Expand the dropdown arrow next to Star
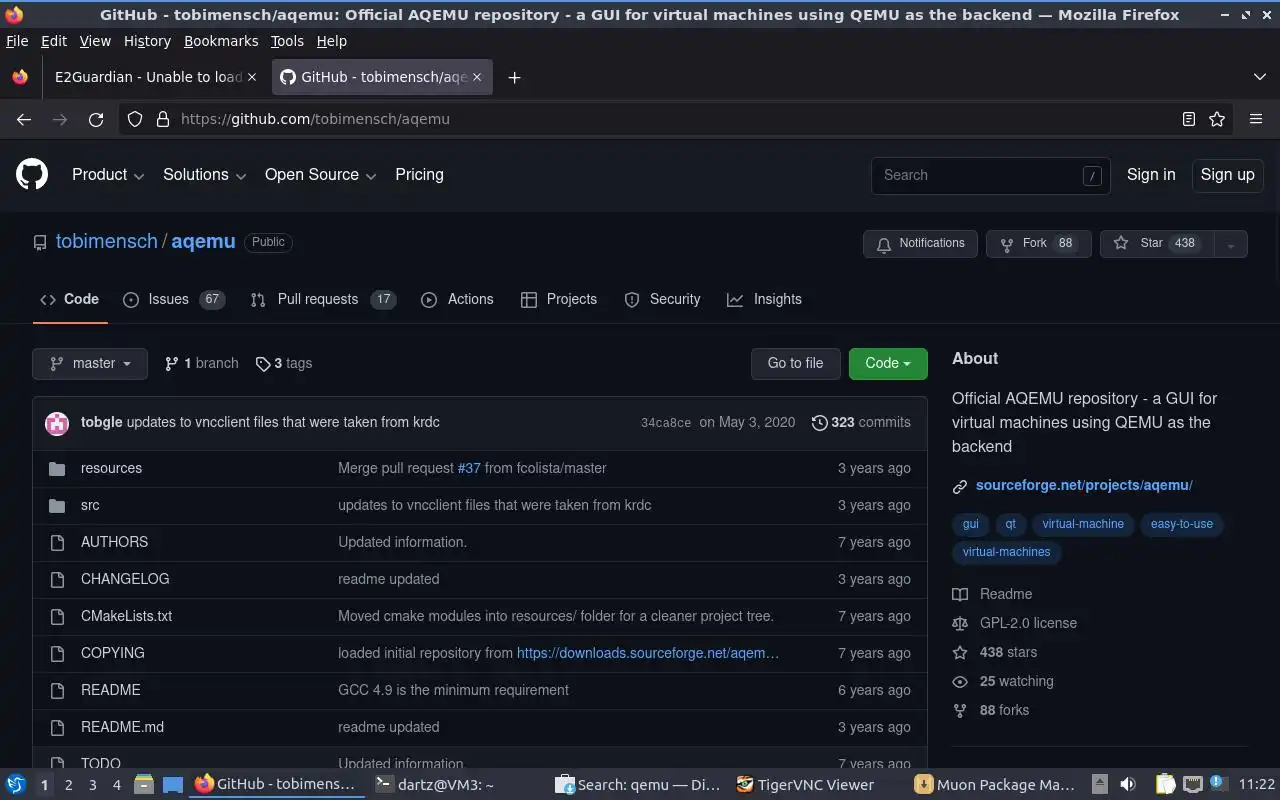Image resolution: width=1280 pixels, height=800 pixels. (x=1231, y=244)
